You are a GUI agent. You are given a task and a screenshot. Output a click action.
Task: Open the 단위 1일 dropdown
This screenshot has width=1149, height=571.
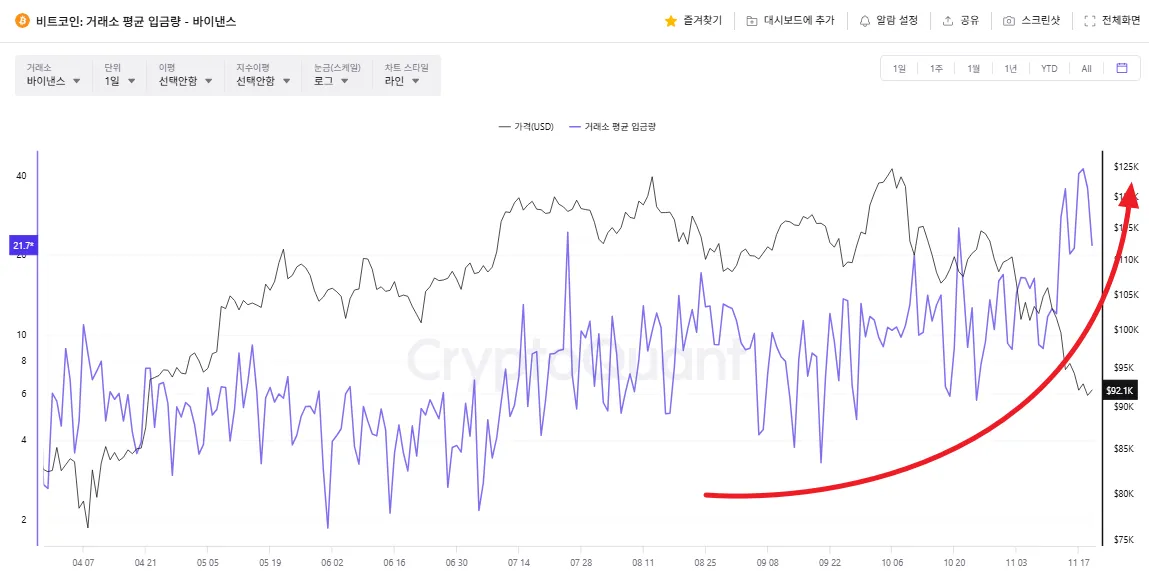point(118,81)
